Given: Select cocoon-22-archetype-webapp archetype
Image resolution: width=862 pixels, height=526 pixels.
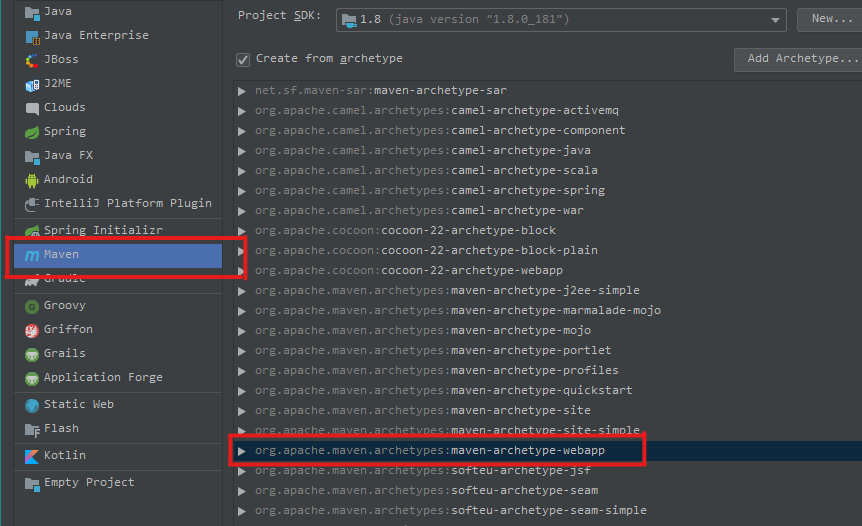Looking at the screenshot, I should coord(408,270).
